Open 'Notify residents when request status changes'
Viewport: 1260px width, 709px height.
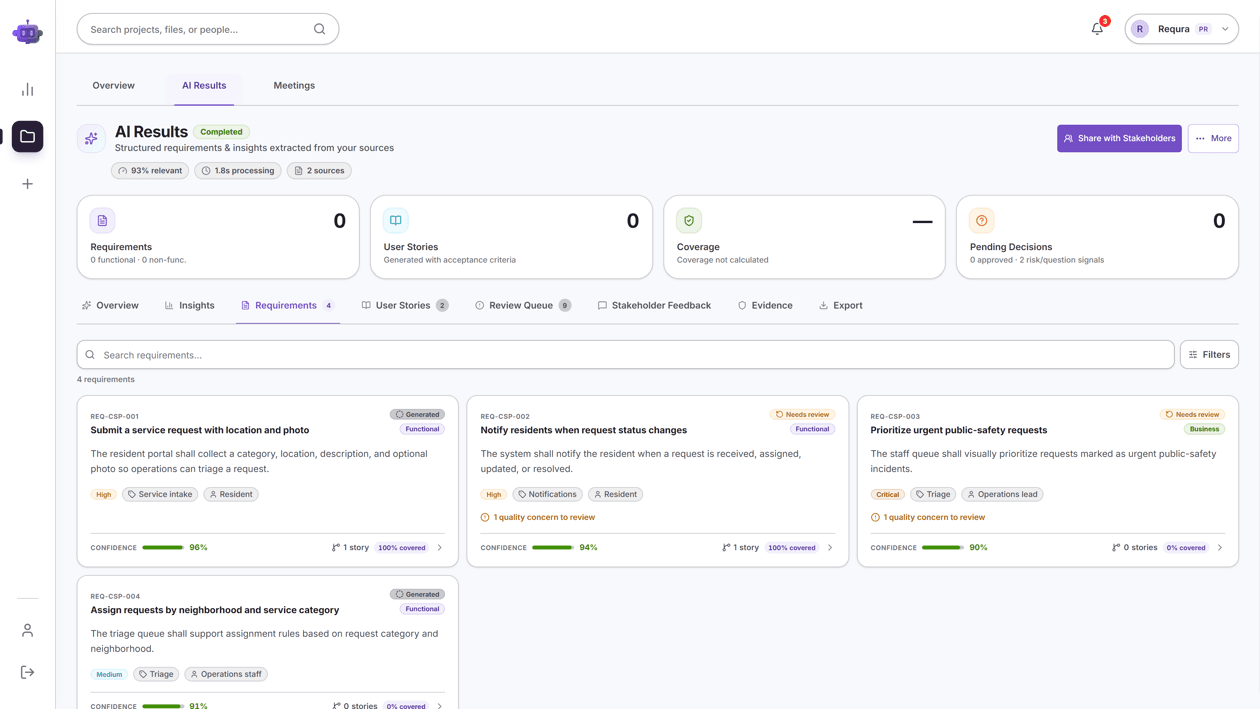click(583, 430)
